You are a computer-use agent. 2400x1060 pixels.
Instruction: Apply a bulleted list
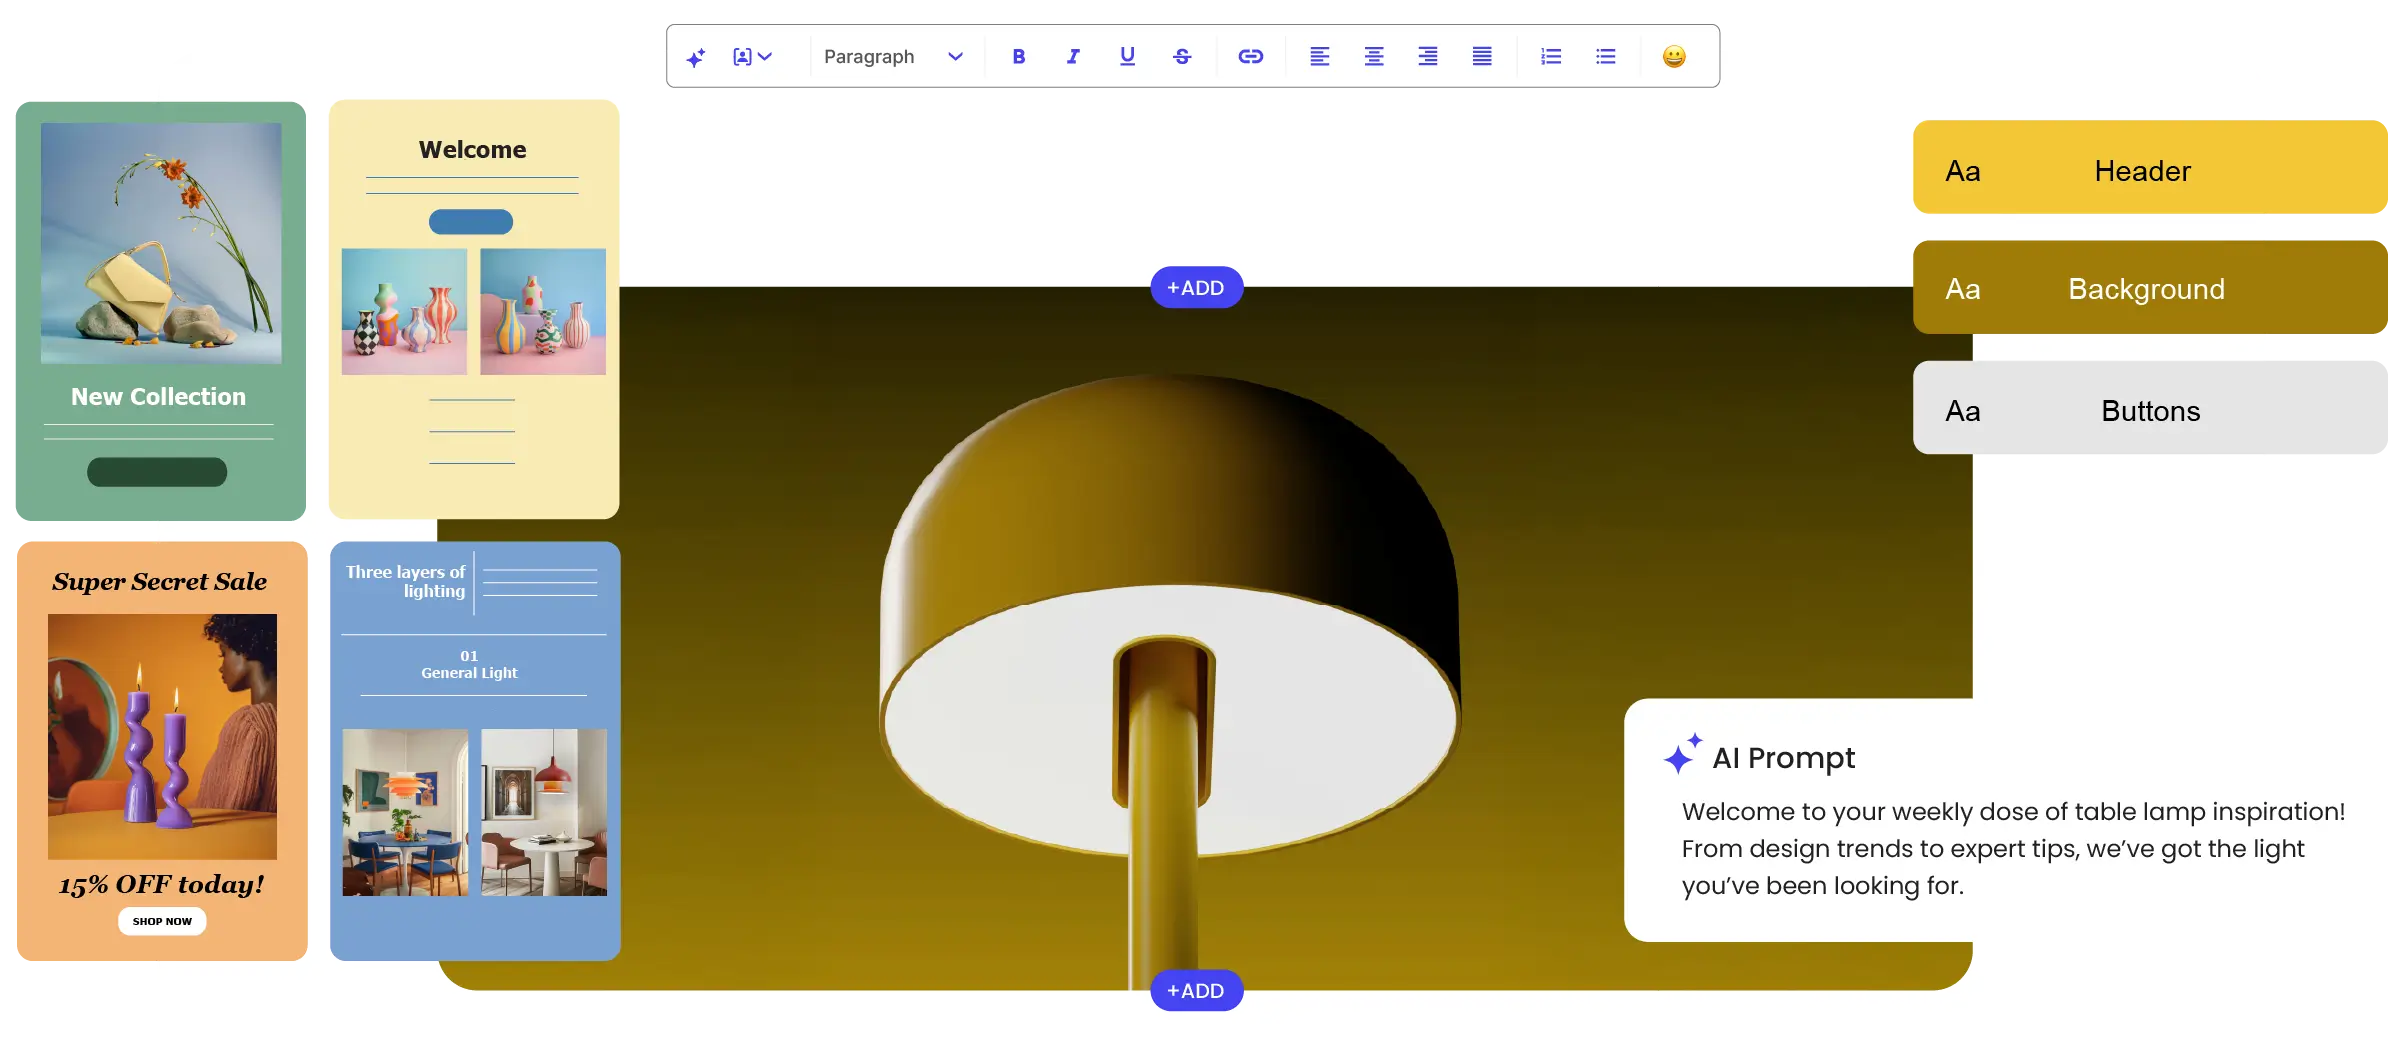click(x=1605, y=57)
